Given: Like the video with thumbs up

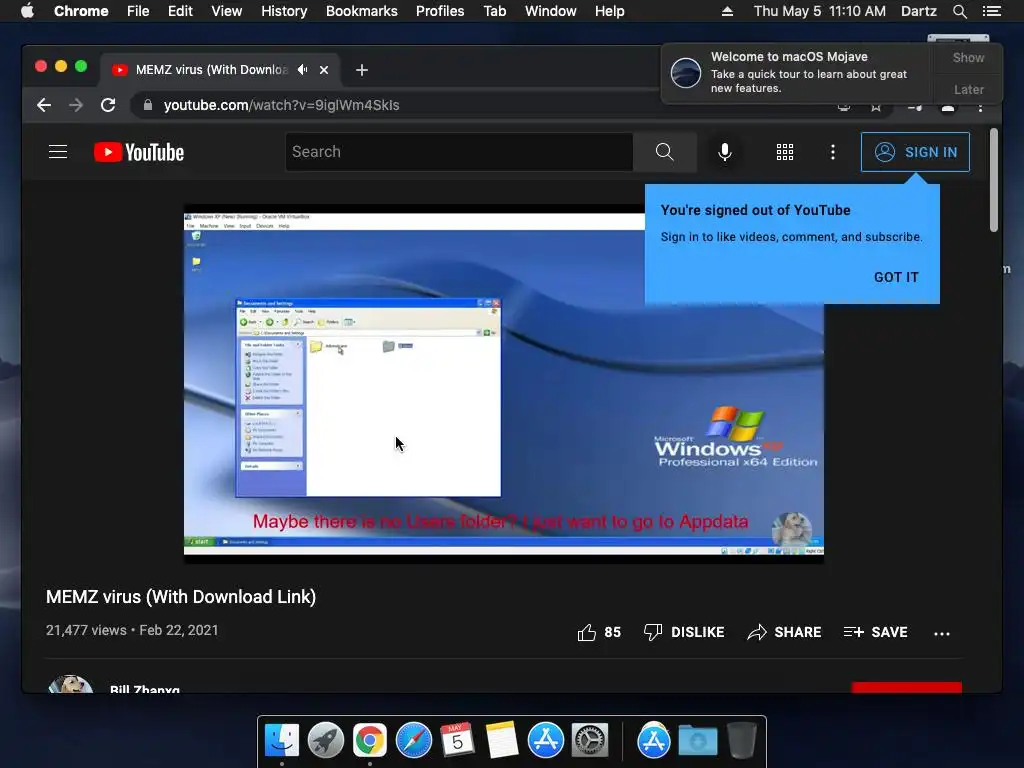Looking at the screenshot, I should pos(599,632).
